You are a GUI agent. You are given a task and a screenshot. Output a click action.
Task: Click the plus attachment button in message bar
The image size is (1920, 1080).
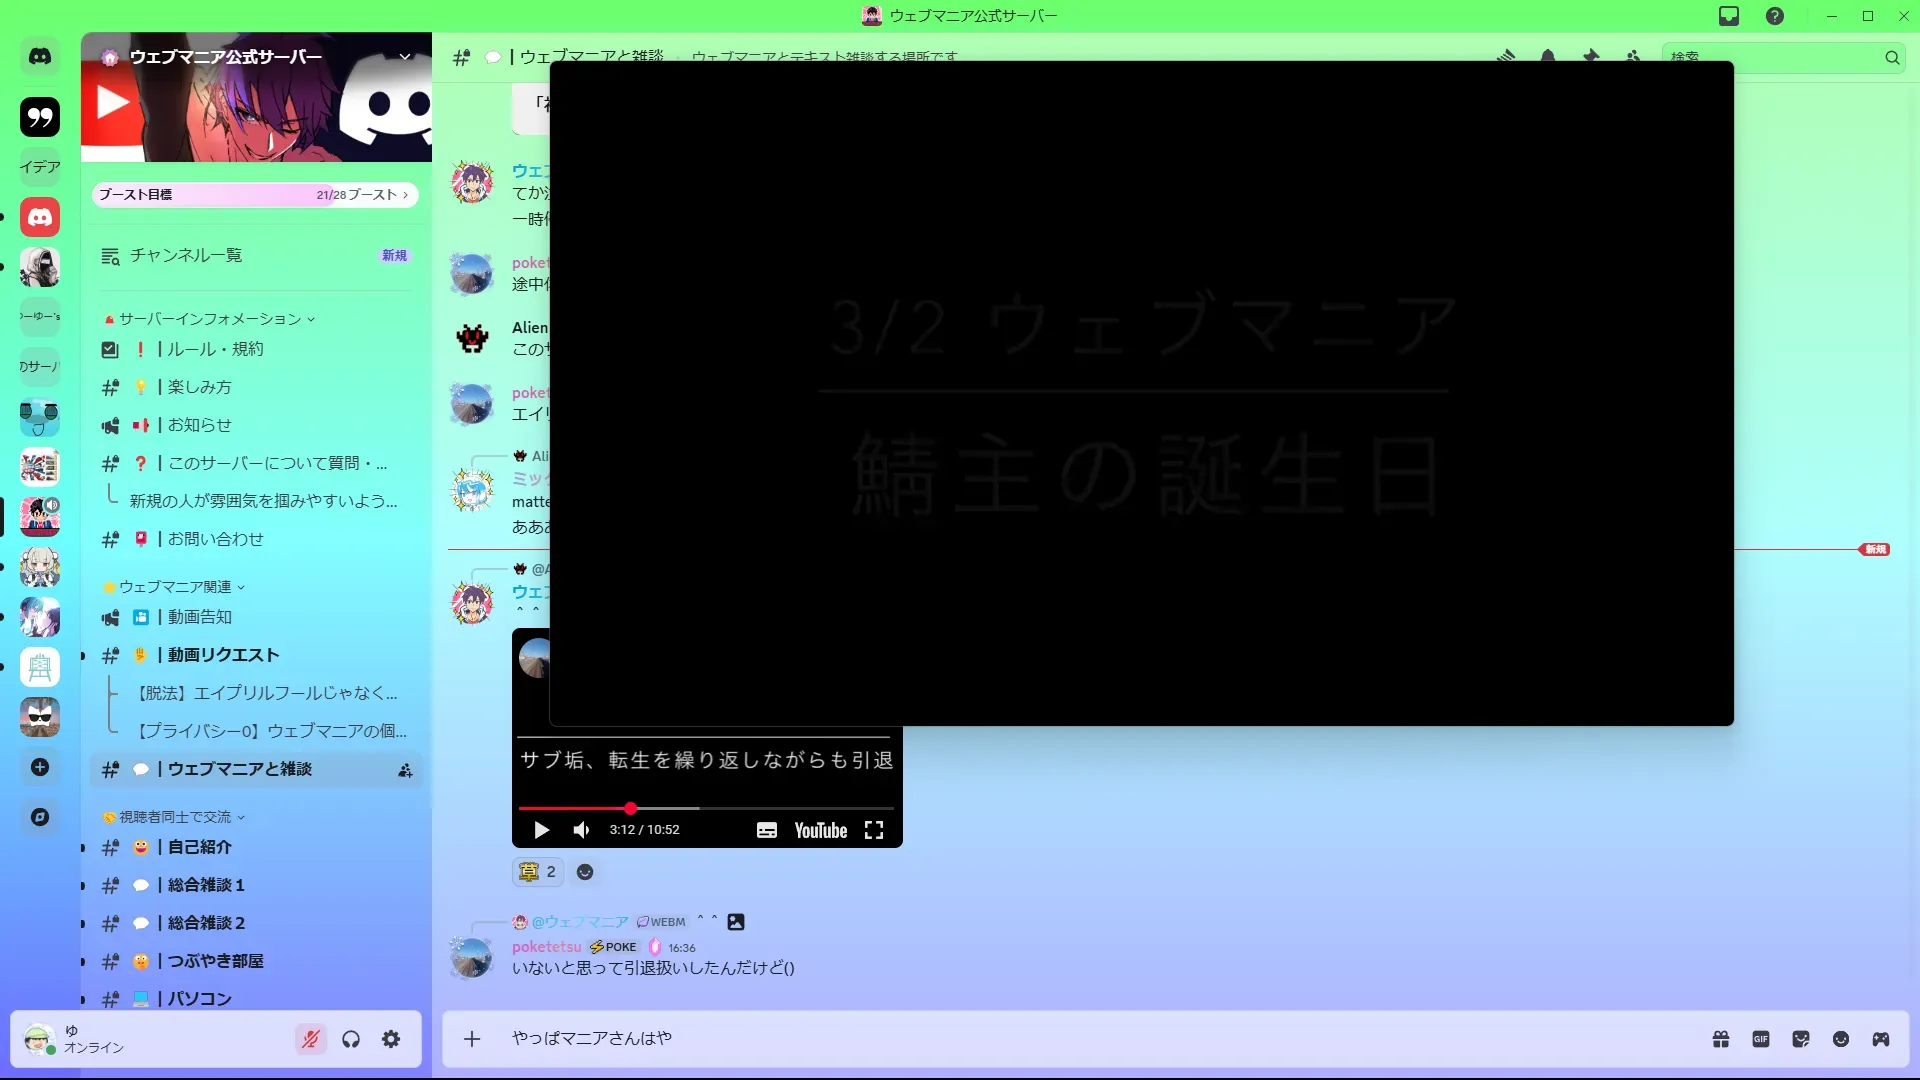(472, 1039)
